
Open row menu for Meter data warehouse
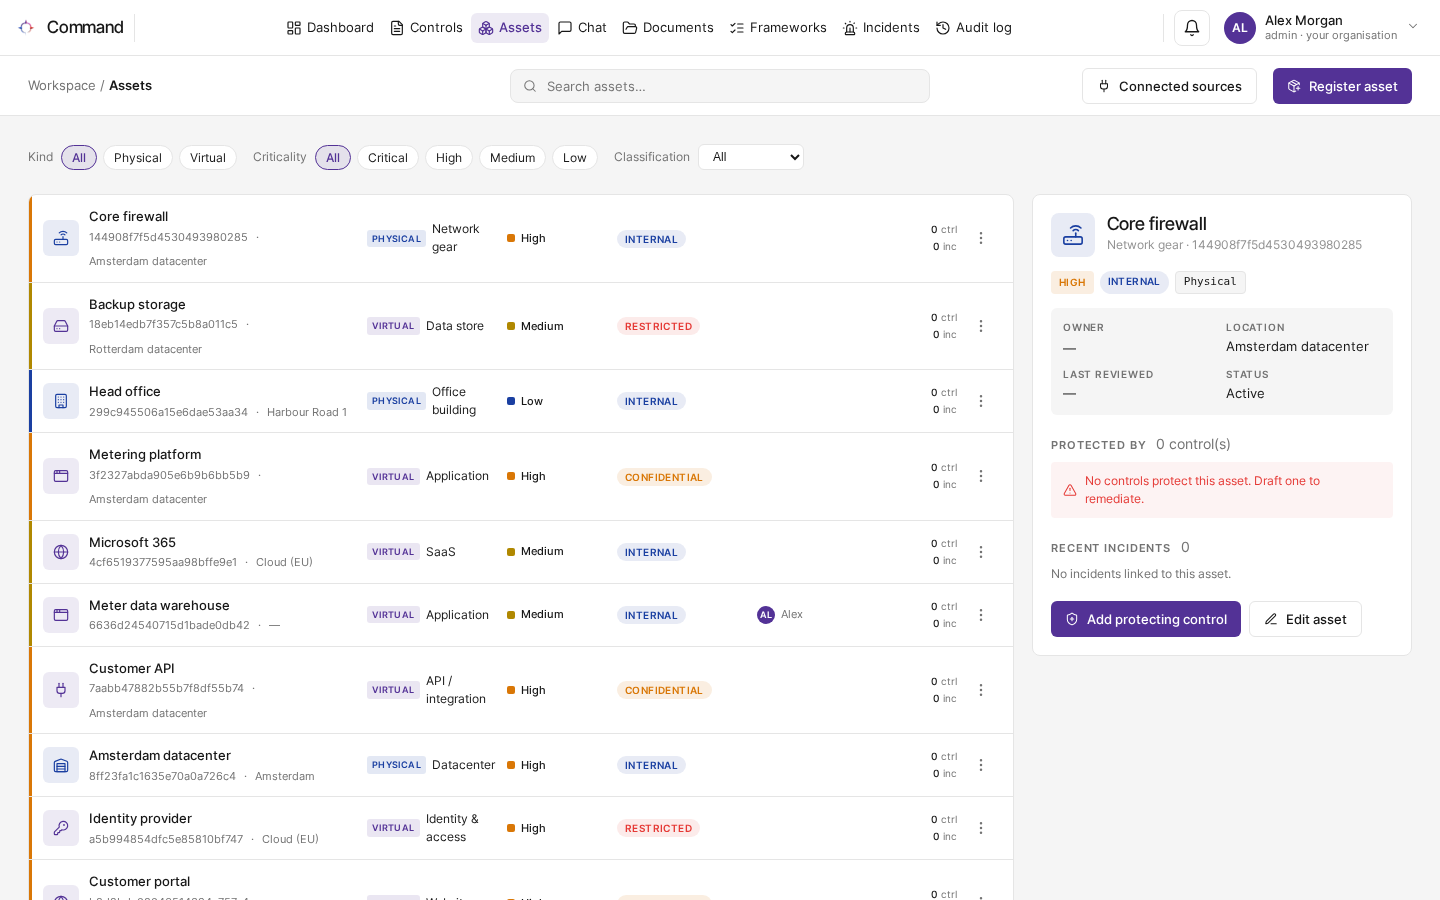[x=981, y=615]
